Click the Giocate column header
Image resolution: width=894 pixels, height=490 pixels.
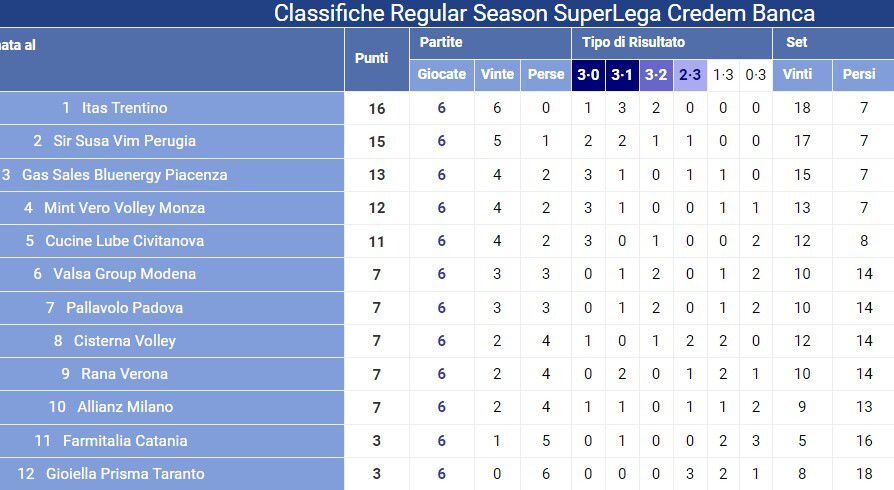441,74
